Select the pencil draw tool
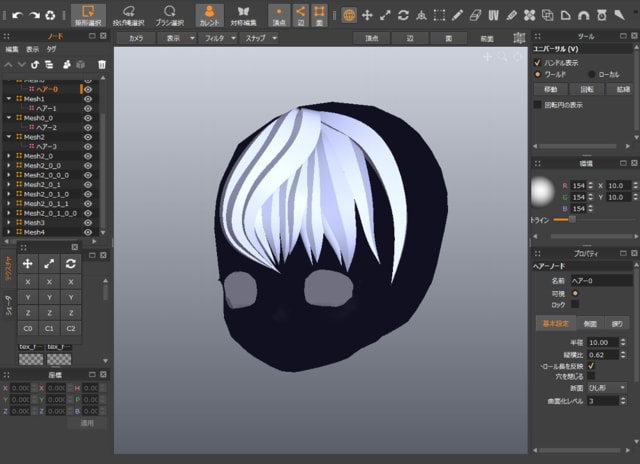The width and height of the screenshot is (640, 464). (x=457, y=16)
